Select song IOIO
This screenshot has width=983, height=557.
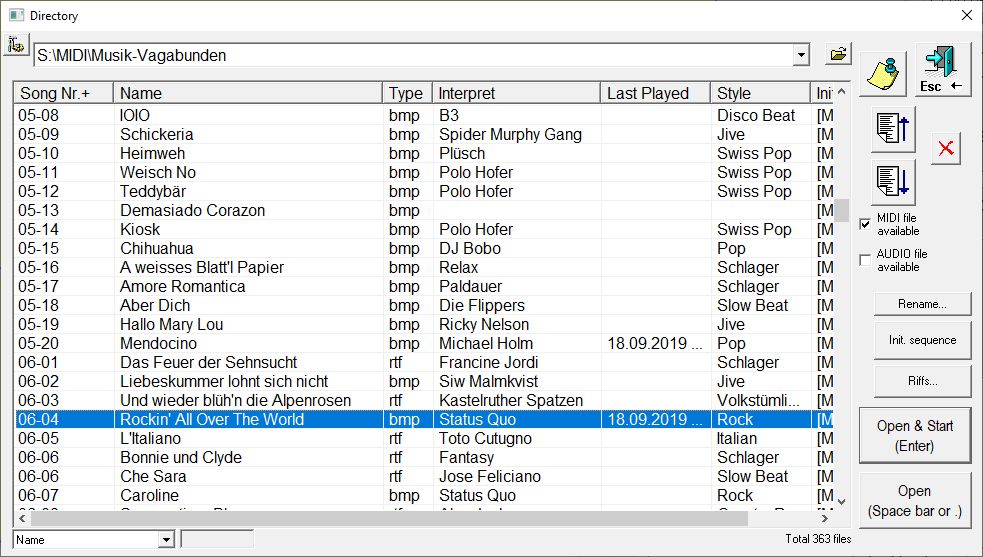point(135,115)
